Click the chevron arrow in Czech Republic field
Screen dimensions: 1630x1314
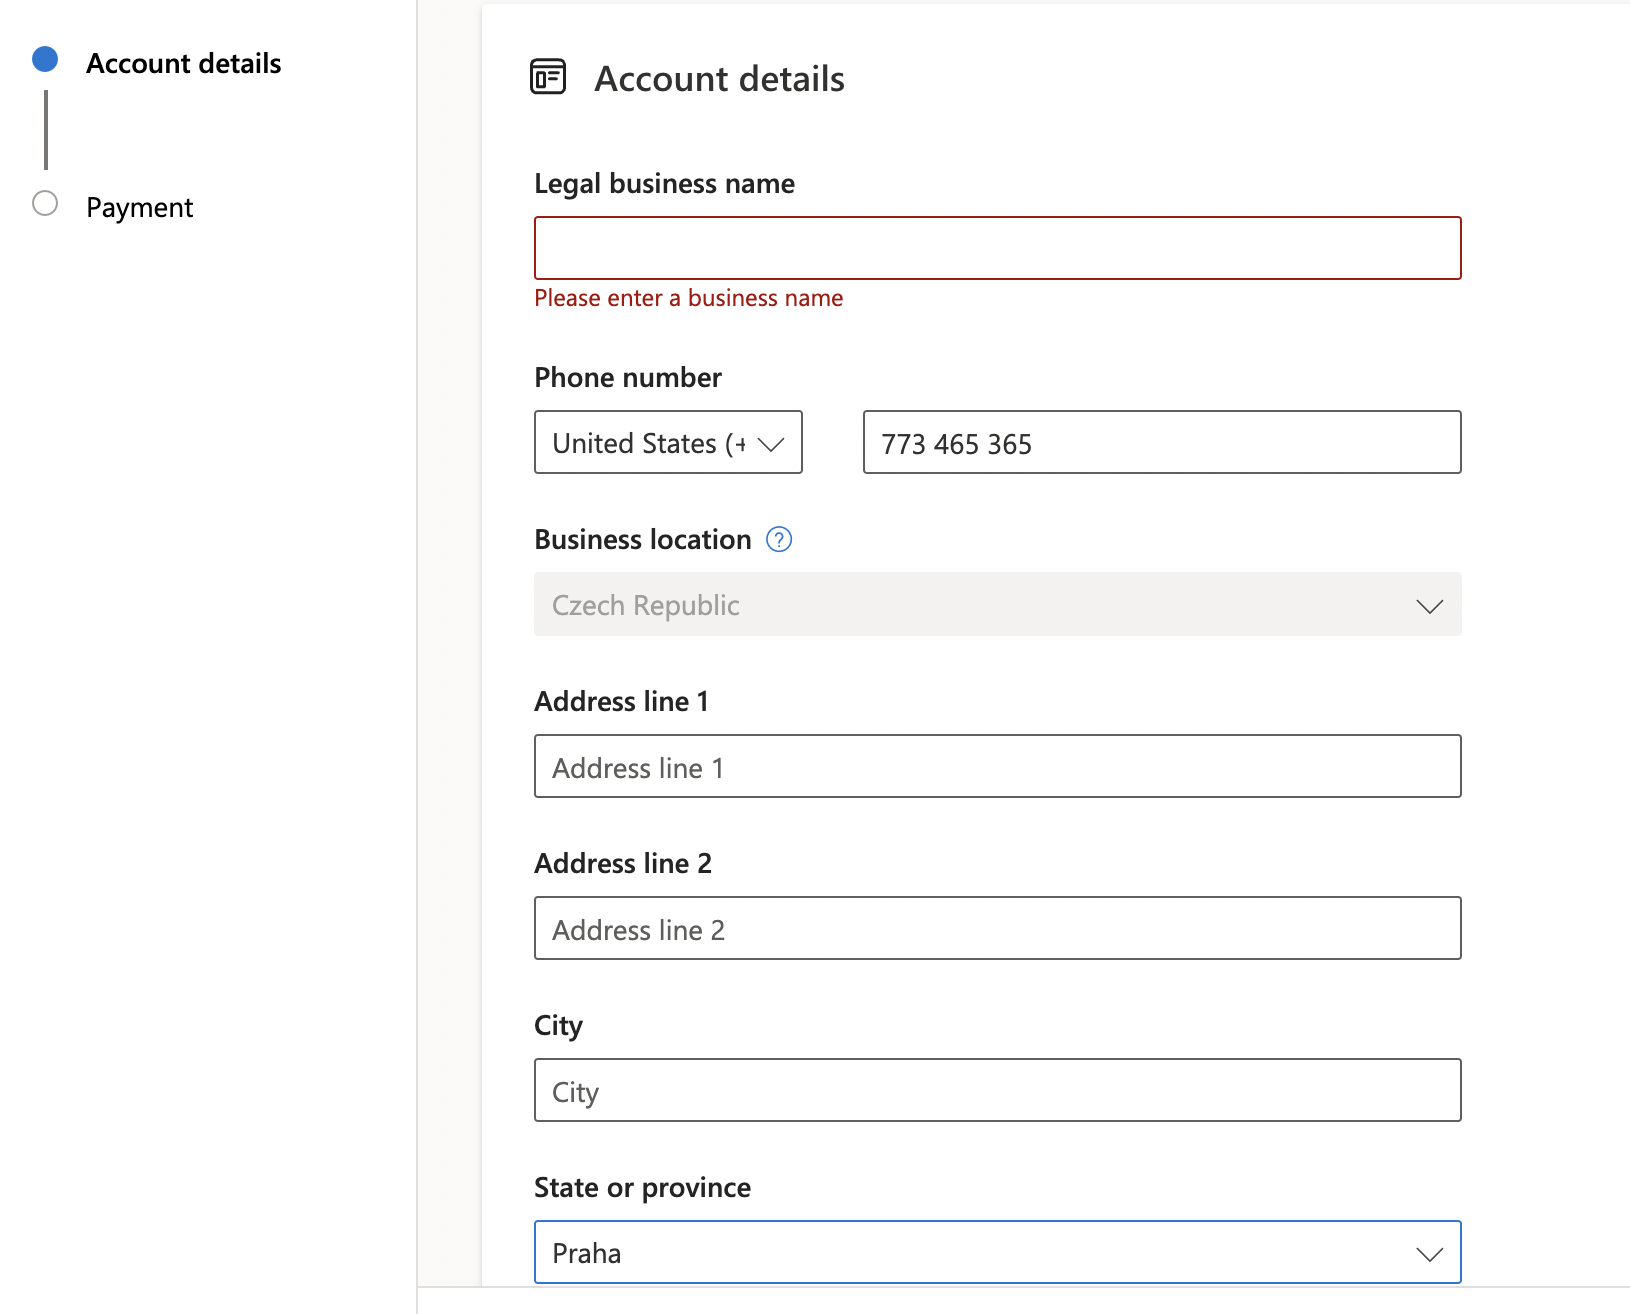click(1429, 606)
